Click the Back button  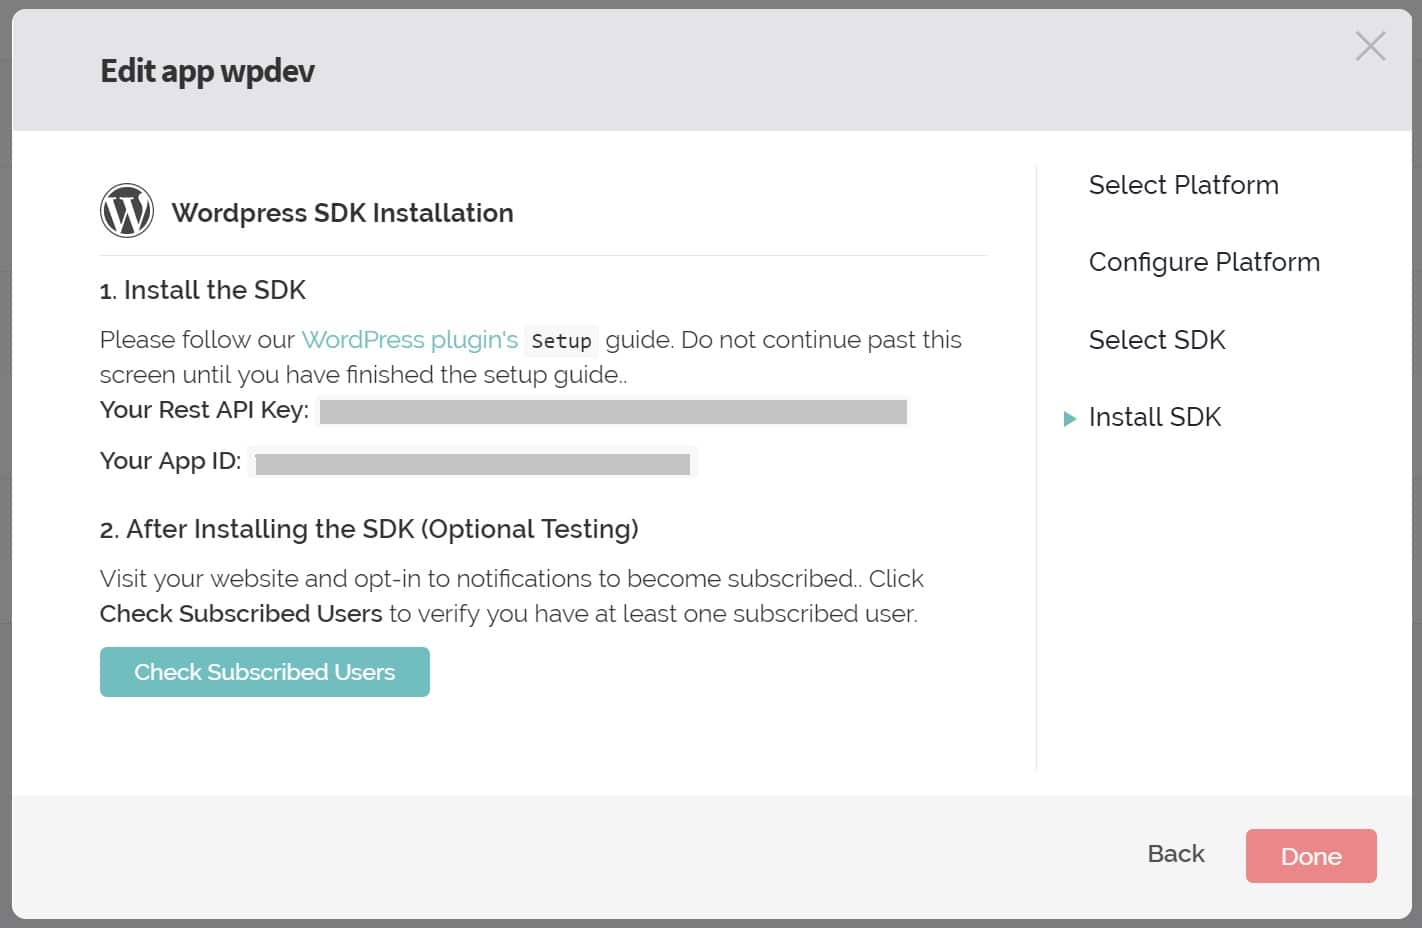pyautogui.click(x=1175, y=854)
